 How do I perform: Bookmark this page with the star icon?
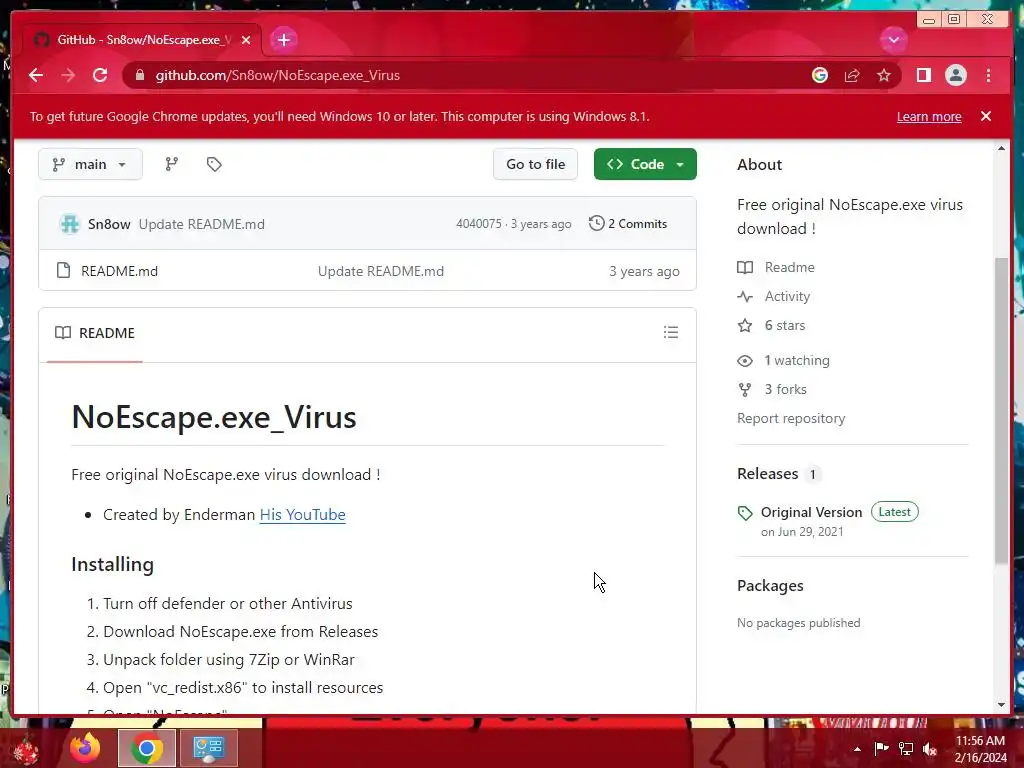pyautogui.click(x=884, y=75)
